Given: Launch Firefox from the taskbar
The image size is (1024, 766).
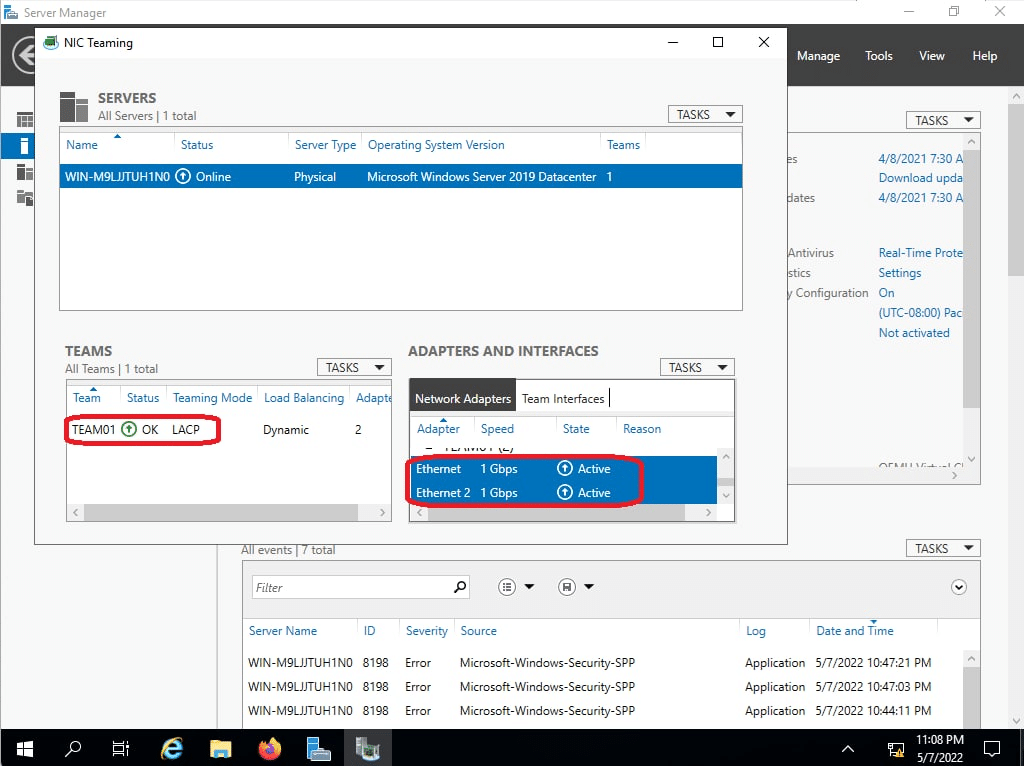Looking at the screenshot, I should (270, 748).
